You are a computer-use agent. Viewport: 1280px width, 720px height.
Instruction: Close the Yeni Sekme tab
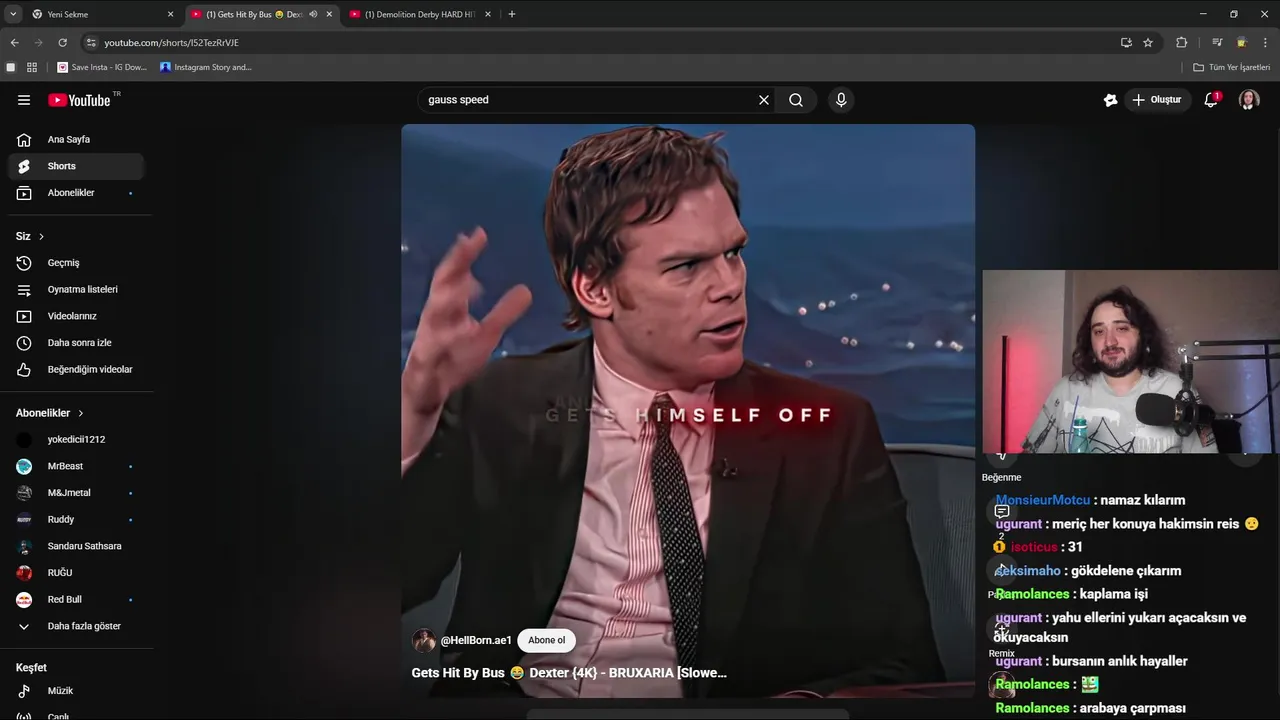click(170, 14)
